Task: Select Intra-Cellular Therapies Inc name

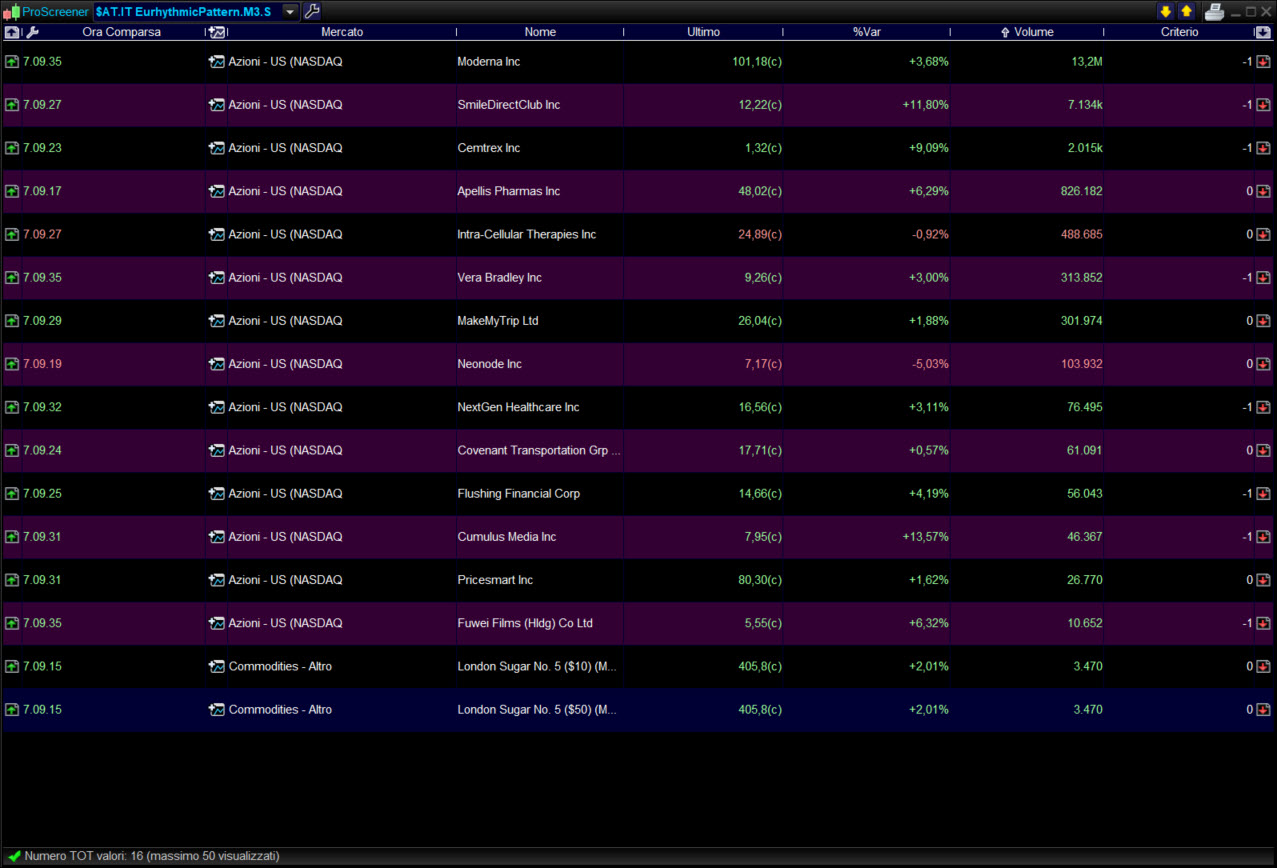Action: click(526, 234)
